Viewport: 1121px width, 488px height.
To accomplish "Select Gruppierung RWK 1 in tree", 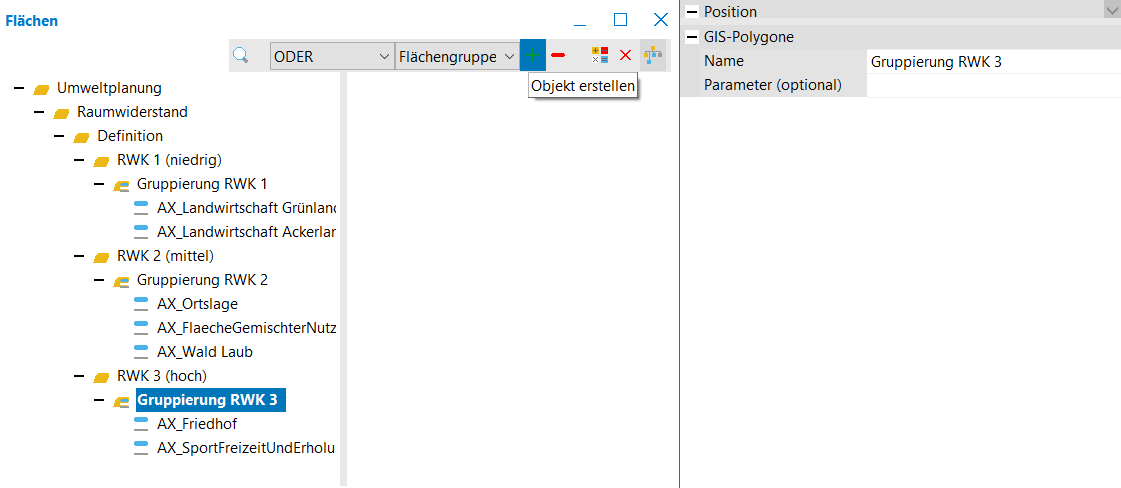I will [x=201, y=184].
